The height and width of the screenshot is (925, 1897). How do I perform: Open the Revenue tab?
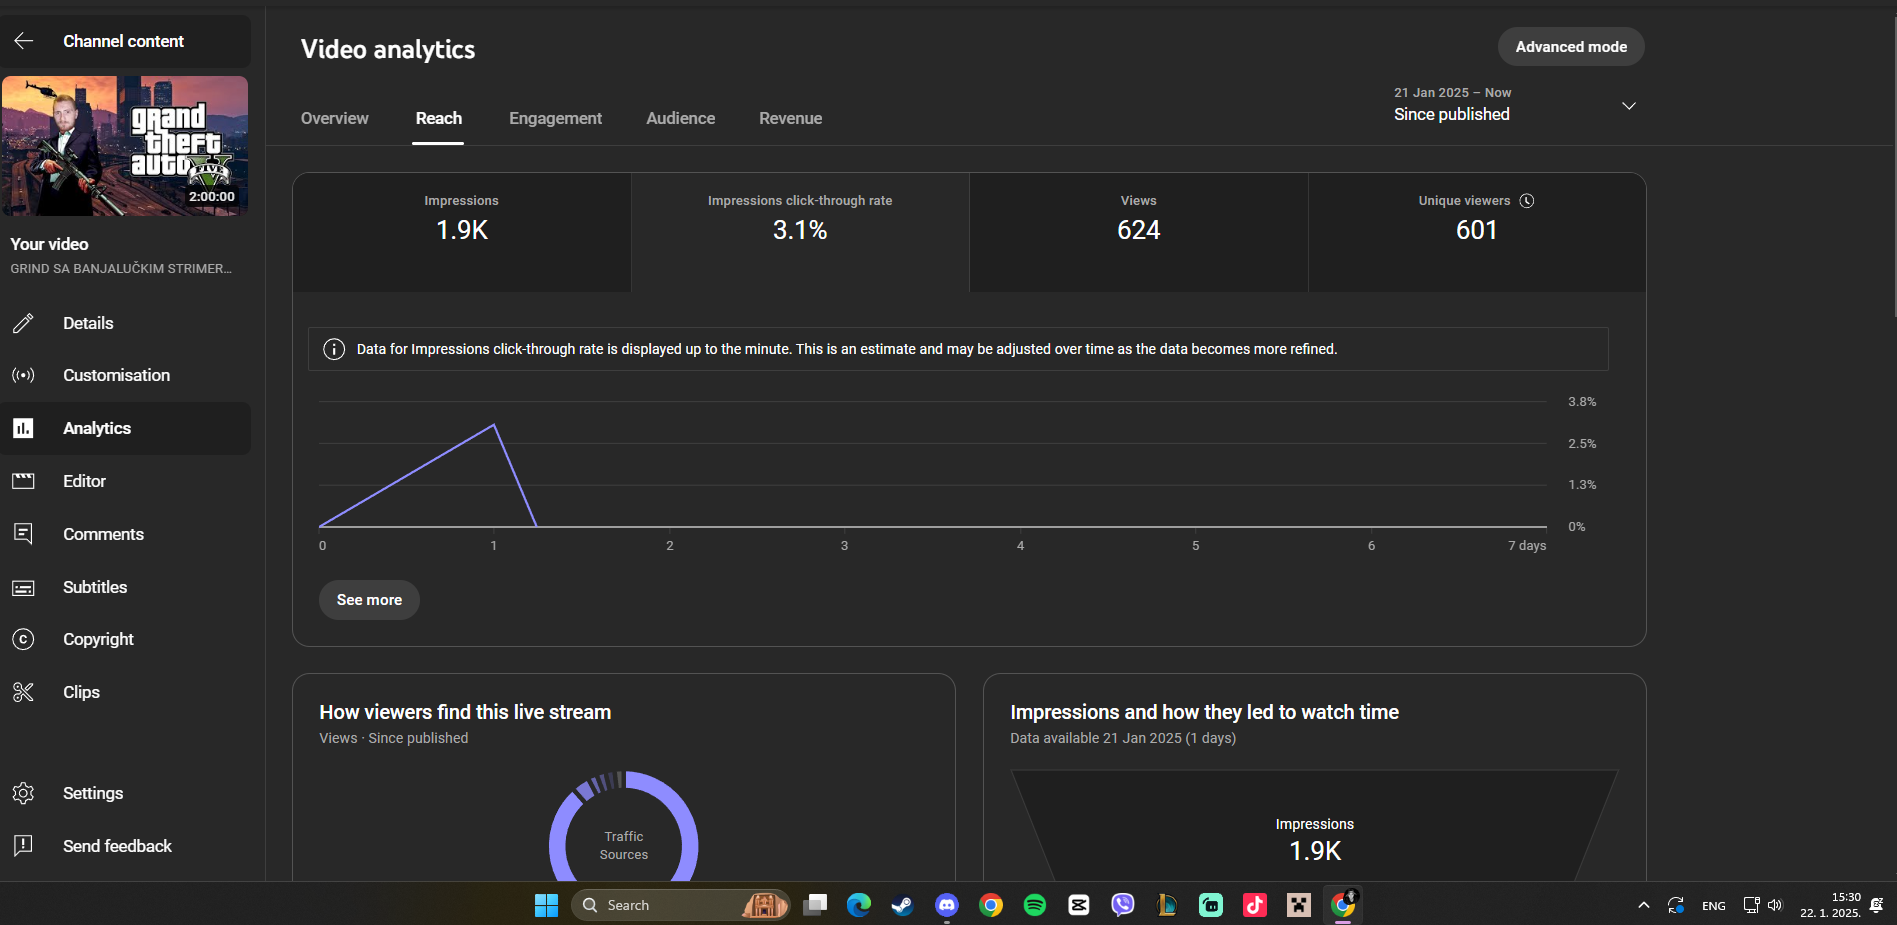[x=790, y=118]
